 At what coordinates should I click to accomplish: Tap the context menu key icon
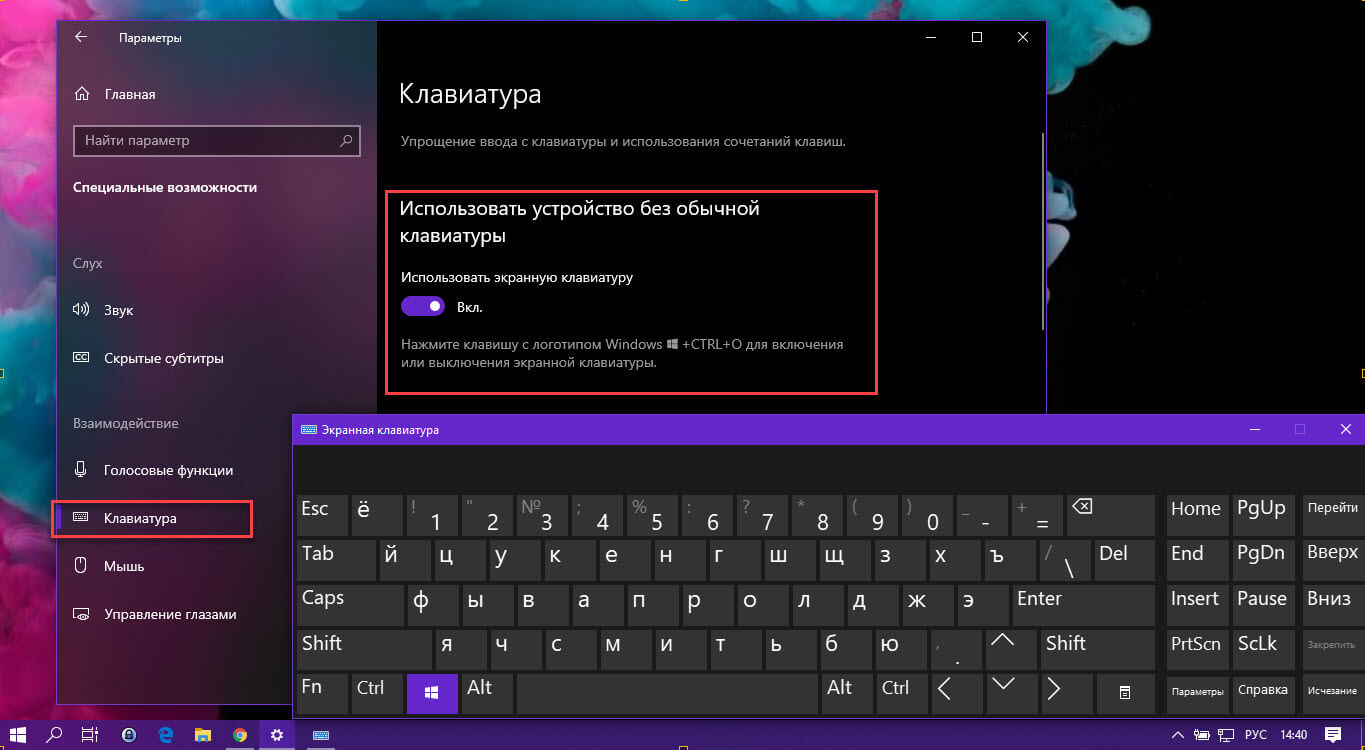[1125, 694]
